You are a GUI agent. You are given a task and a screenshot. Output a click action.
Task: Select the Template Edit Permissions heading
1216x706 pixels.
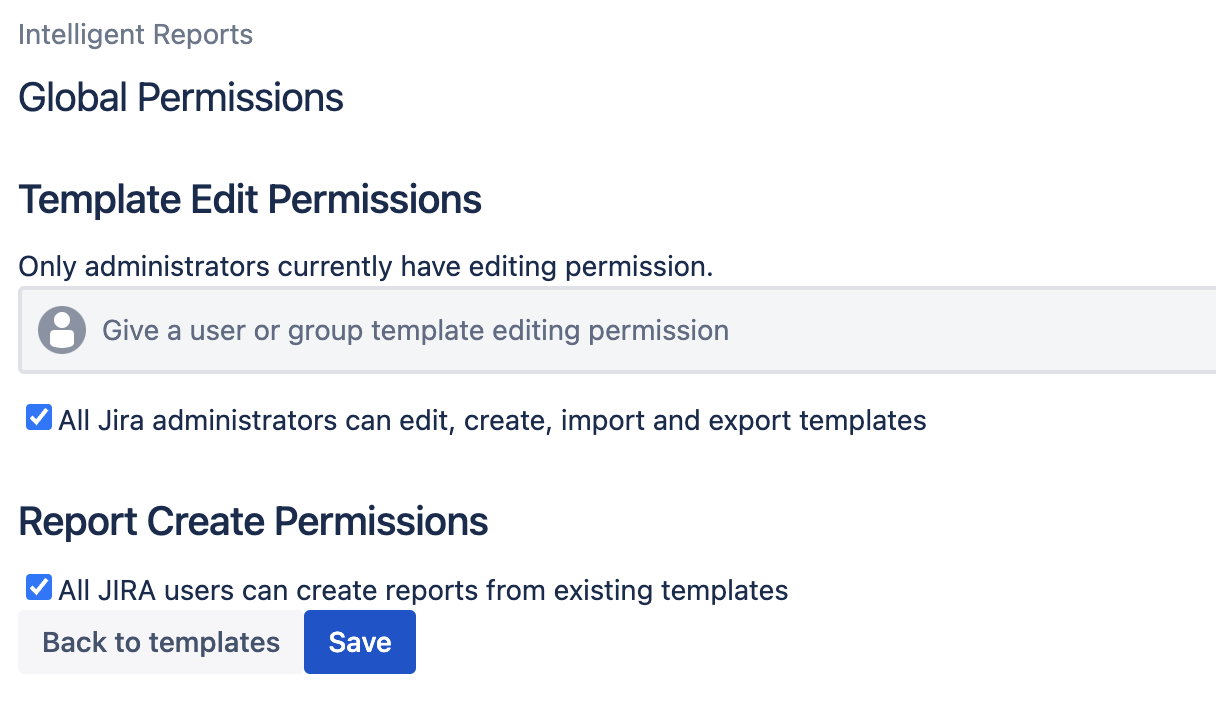250,199
